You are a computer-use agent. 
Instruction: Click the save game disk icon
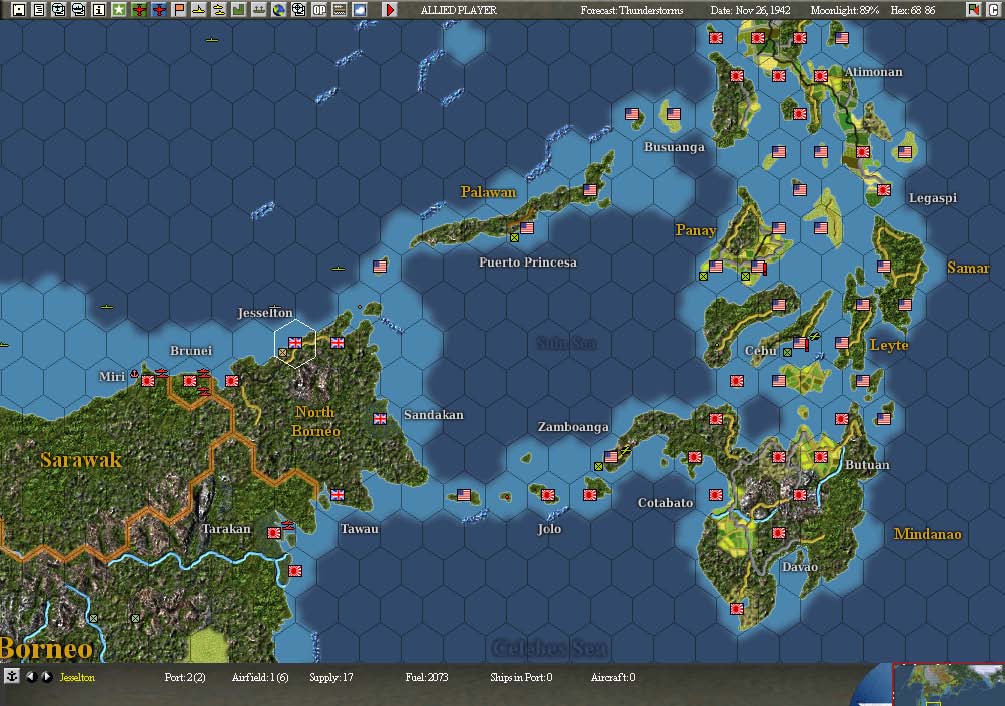[19, 10]
